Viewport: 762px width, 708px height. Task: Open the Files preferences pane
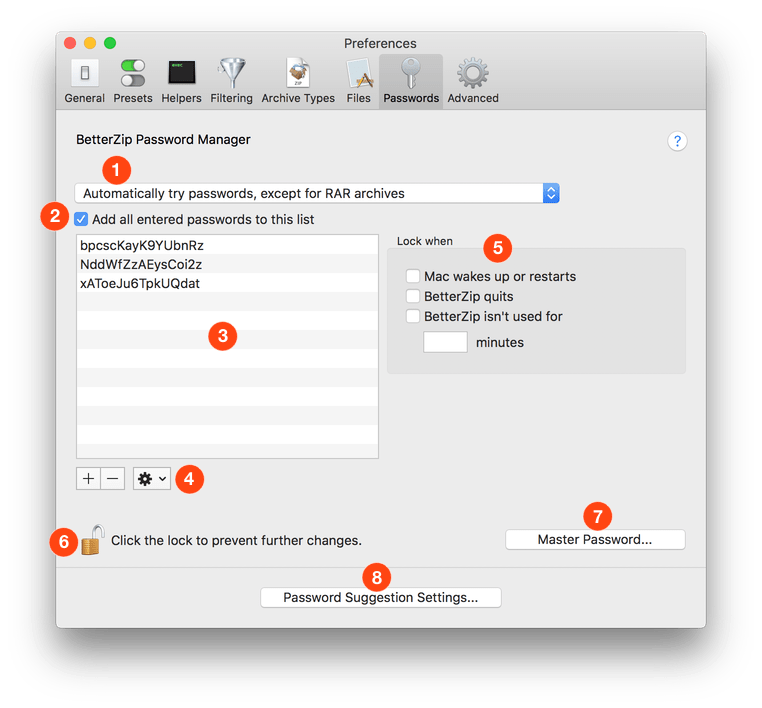pos(359,81)
